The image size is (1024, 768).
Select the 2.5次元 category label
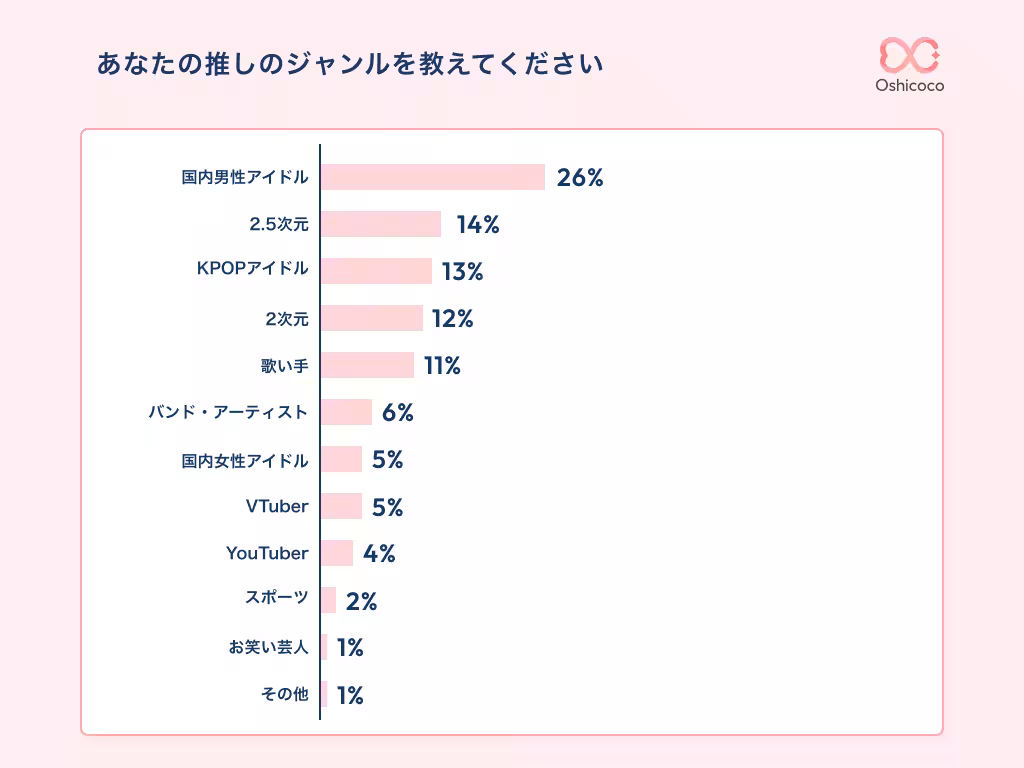279,225
